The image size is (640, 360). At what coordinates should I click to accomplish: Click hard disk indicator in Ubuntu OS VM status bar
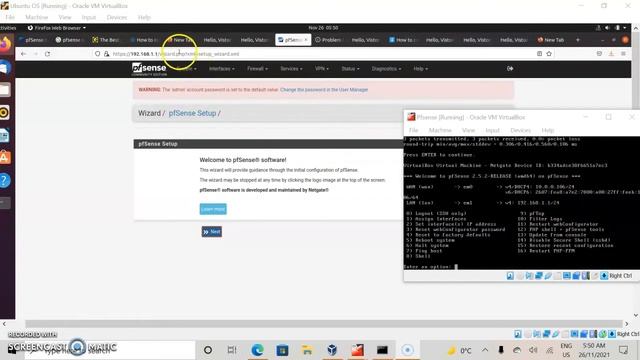click(518, 334)
